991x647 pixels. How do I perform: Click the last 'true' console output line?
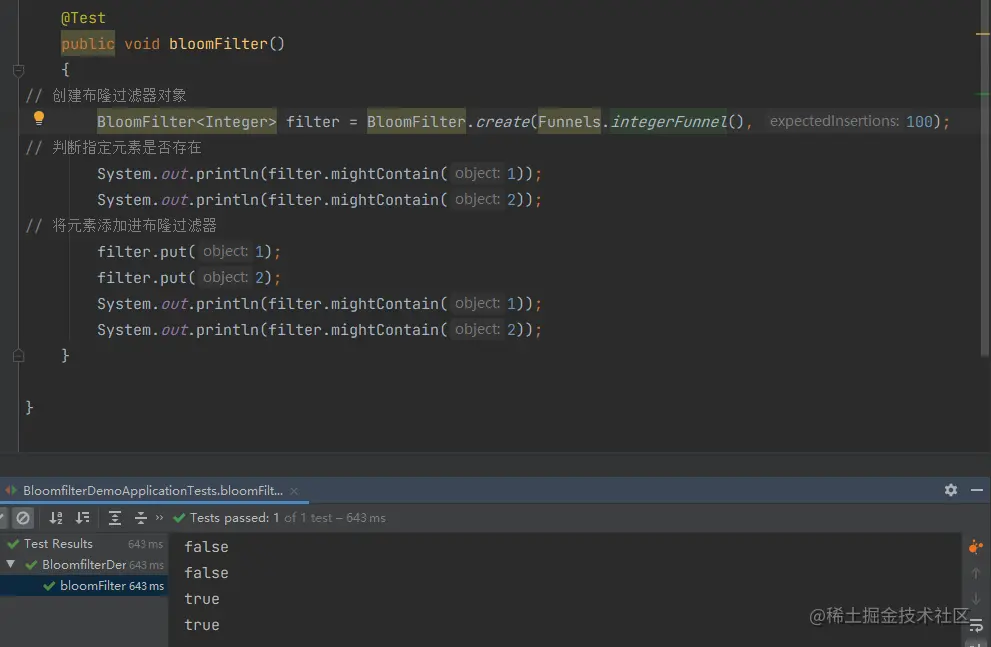[x=202, y=625]
